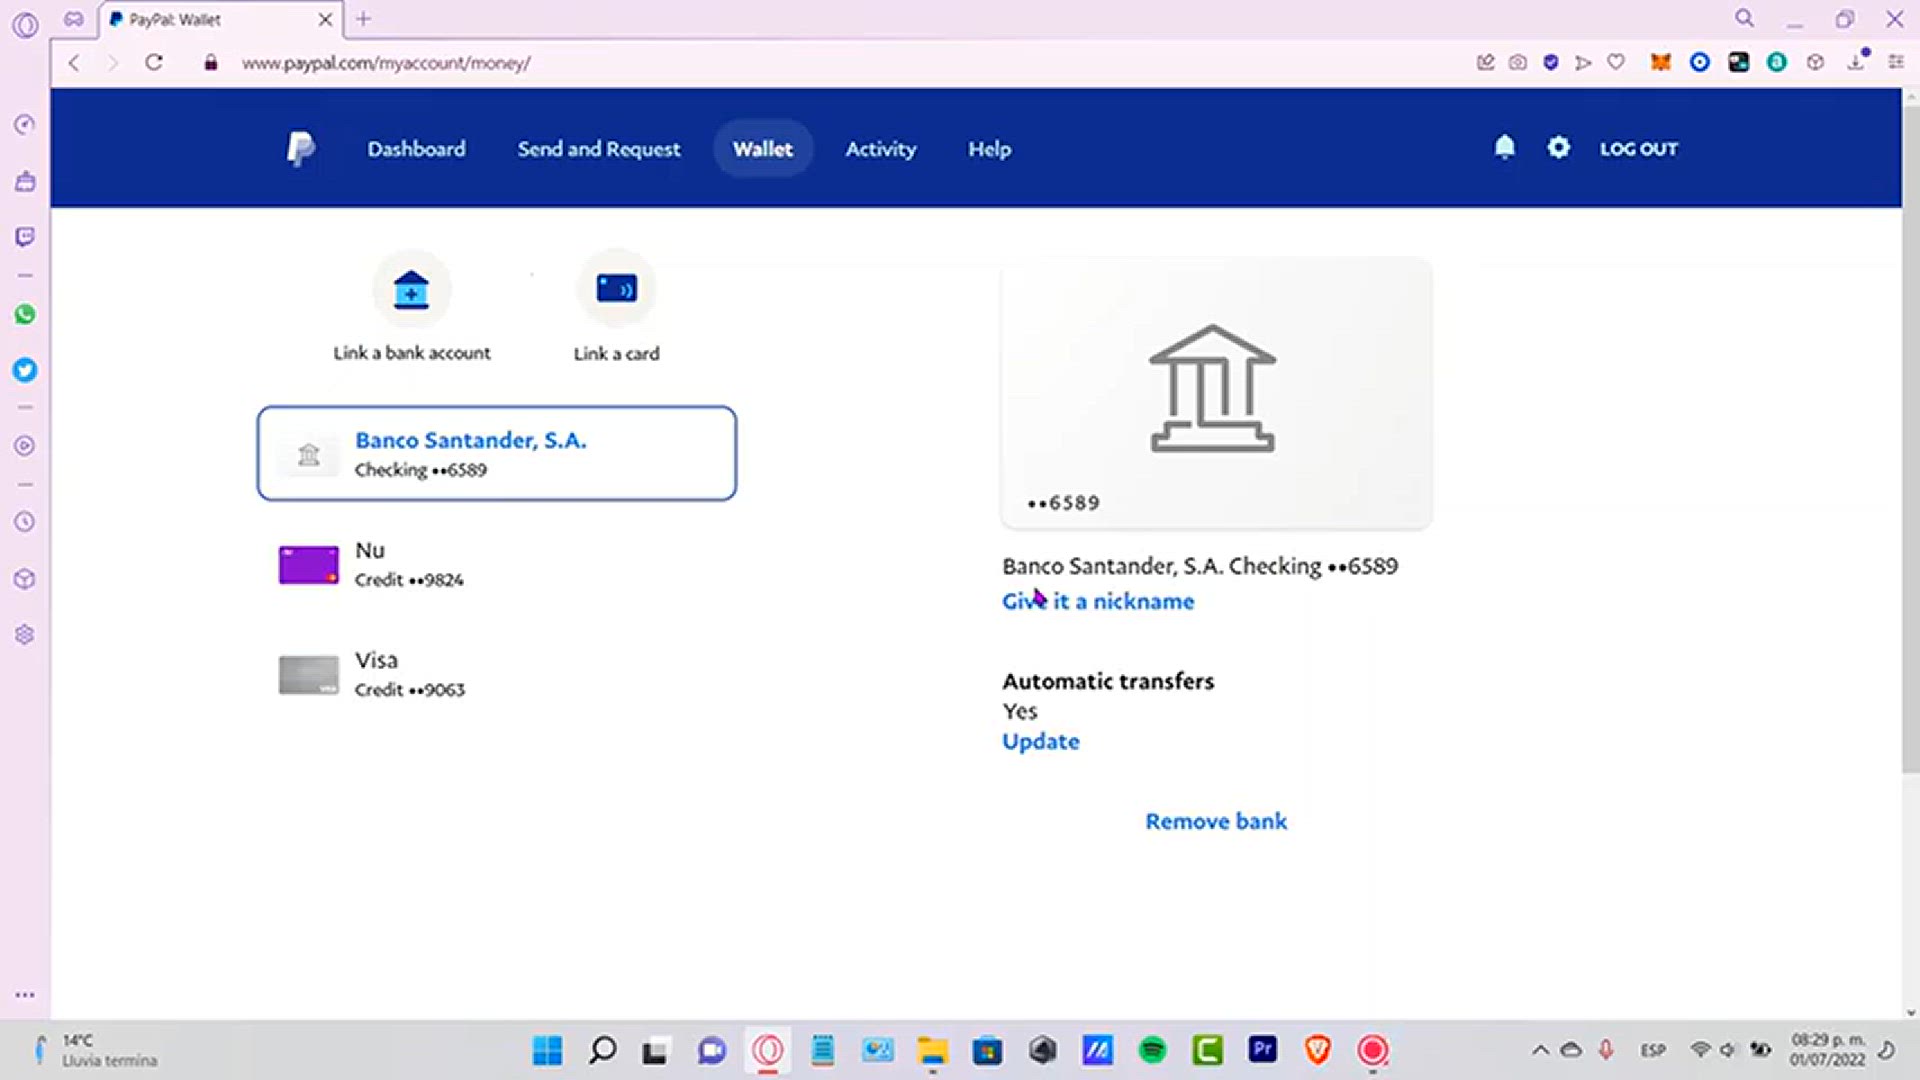Screen dimensions: 1920x1080
Task: Open a new browser tab
Action: point(363,19)
